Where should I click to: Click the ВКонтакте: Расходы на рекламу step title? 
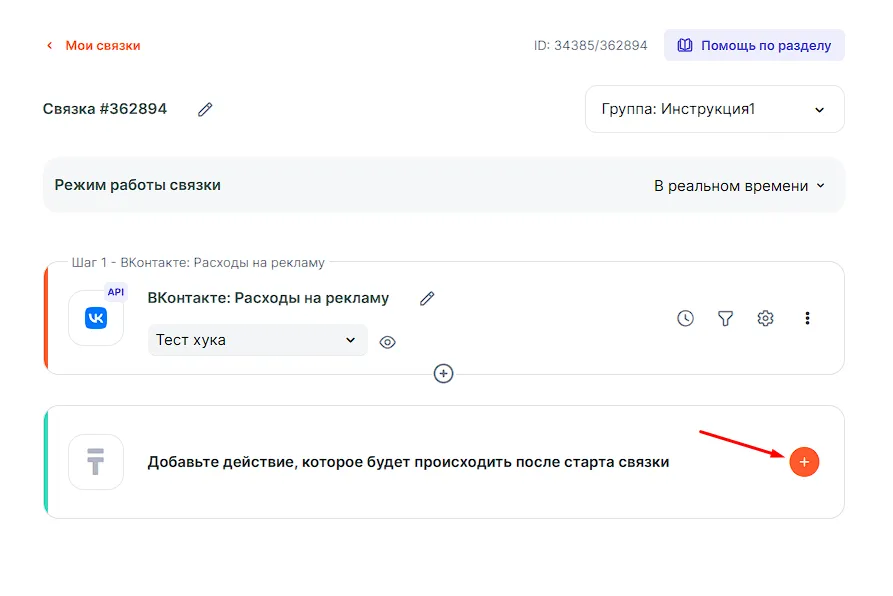(268, 298)
